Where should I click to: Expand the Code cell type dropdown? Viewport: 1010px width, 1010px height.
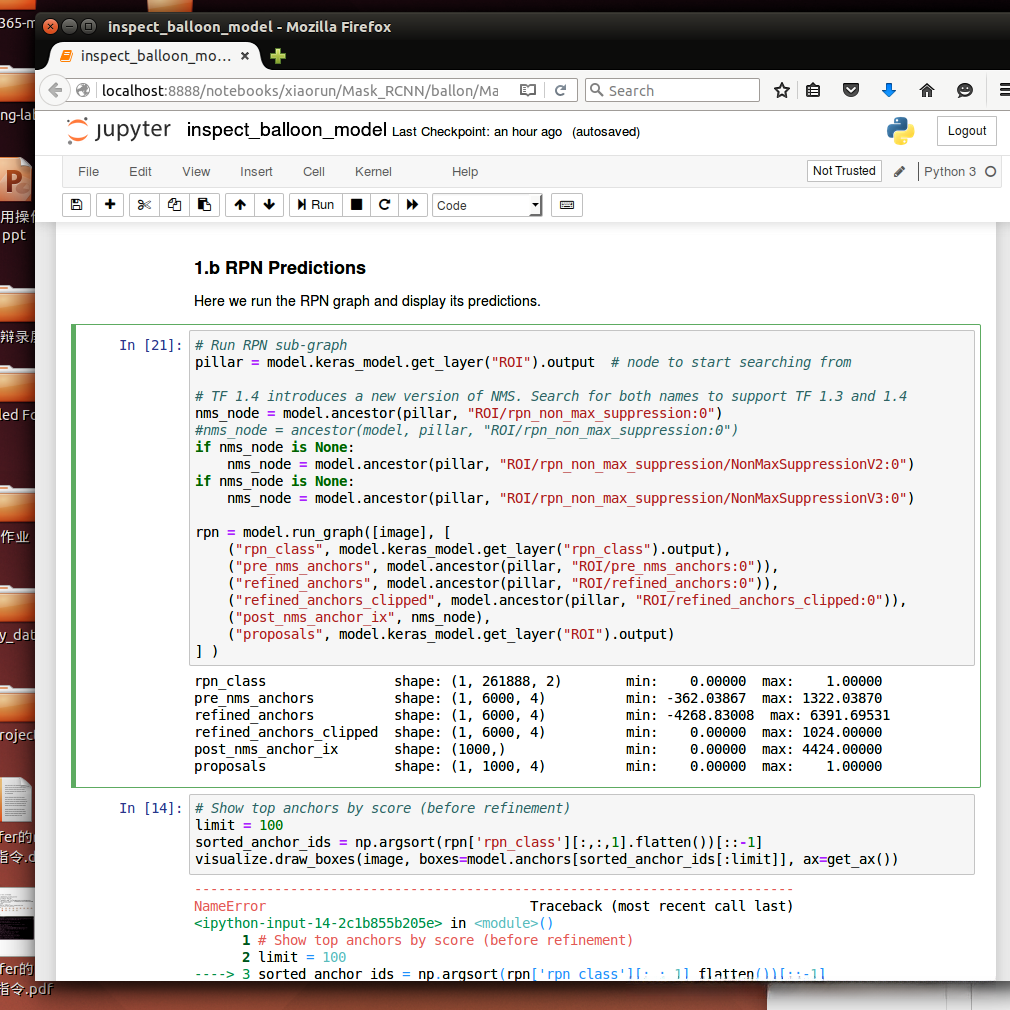tap(487, 205)
